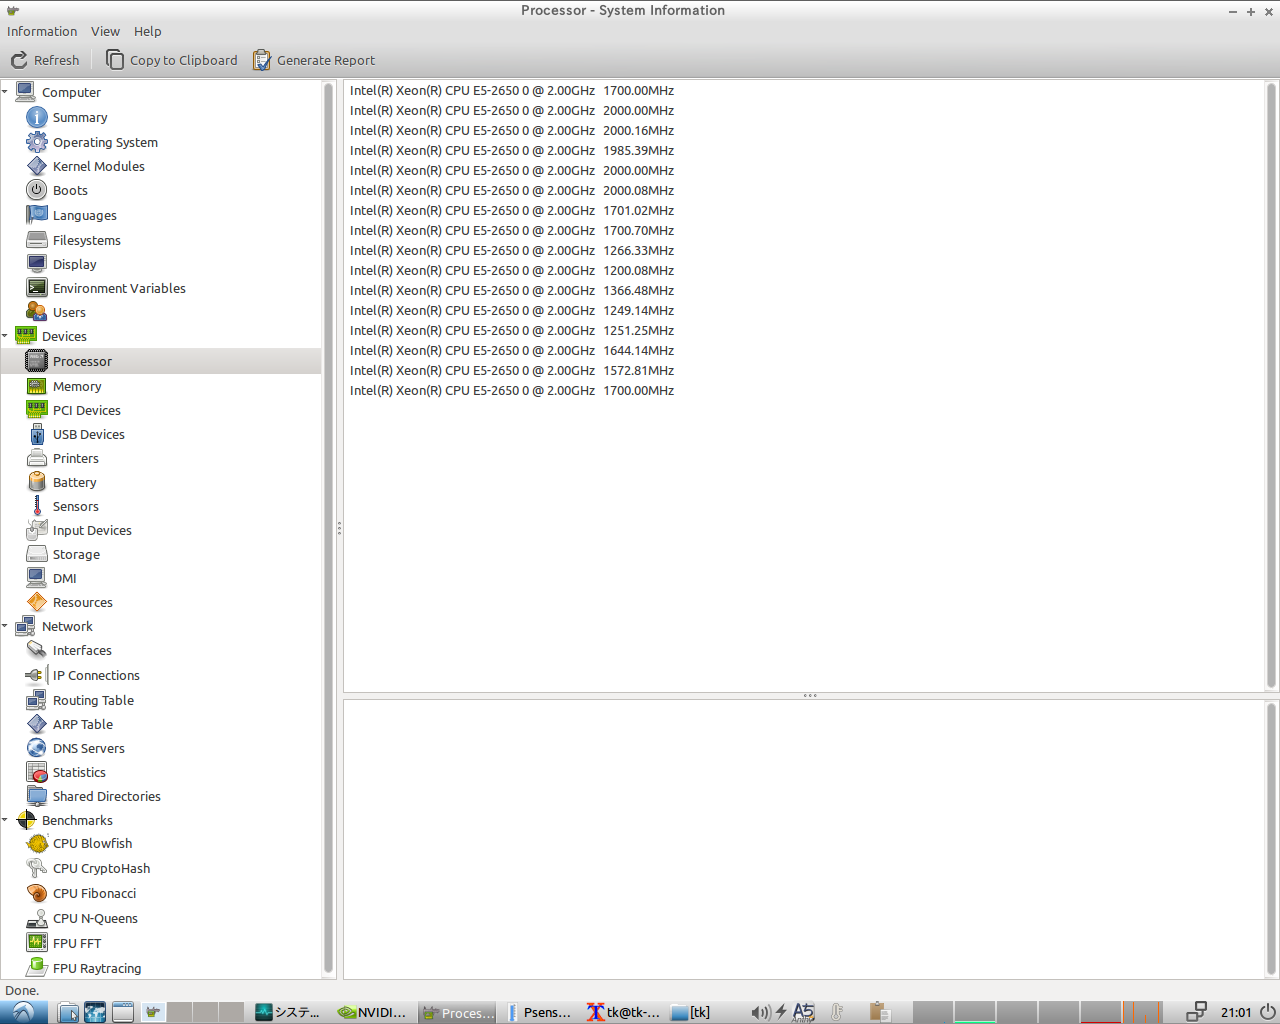Open the Battery icon in sidebar
Screen dimensions: 1280x1024
point(37,482)
